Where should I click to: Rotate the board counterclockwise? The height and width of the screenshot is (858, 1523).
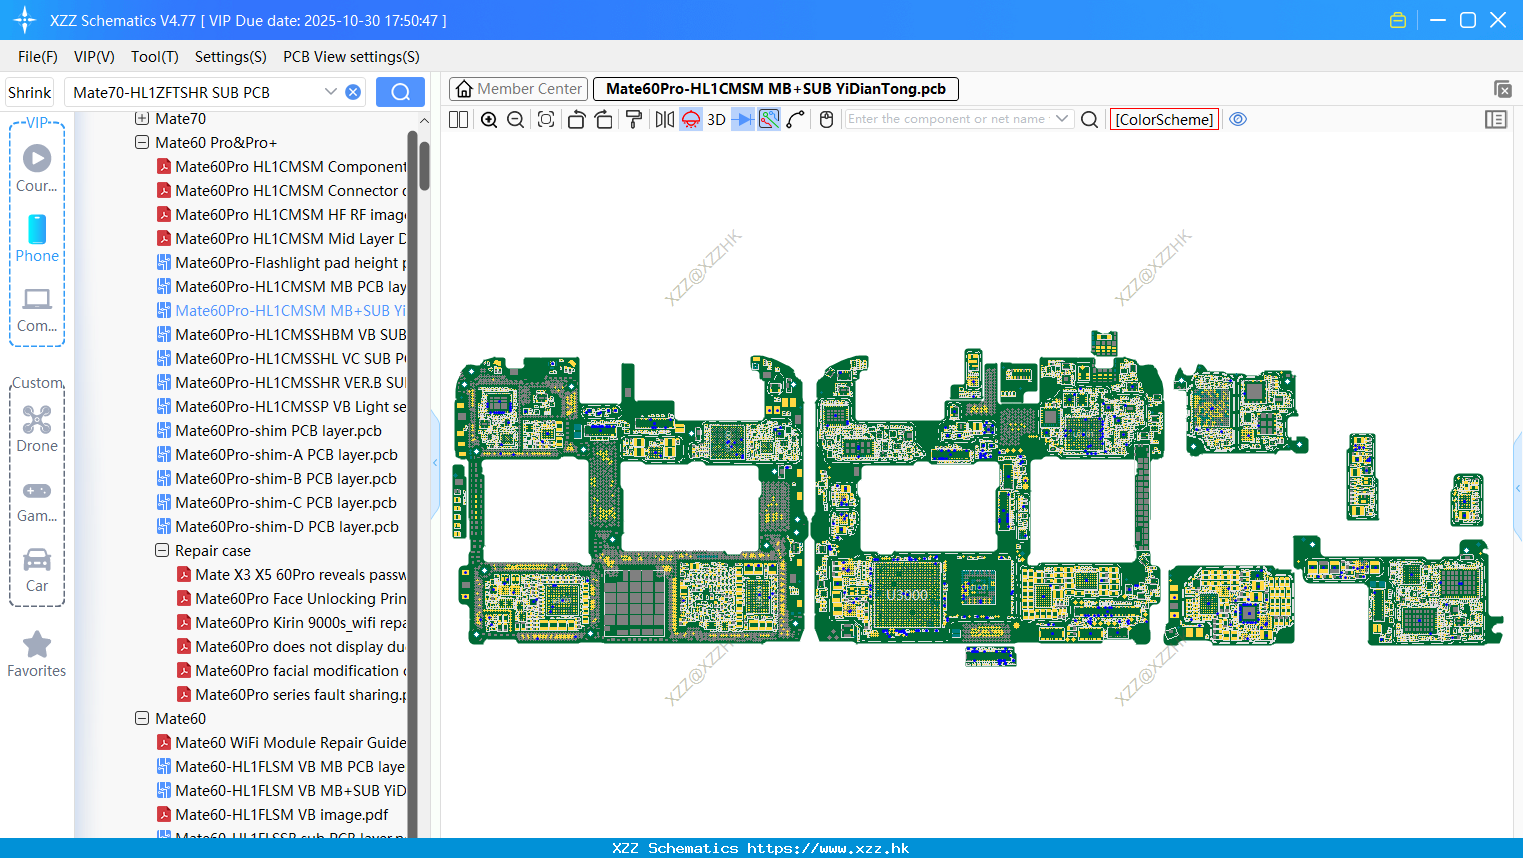576,119
